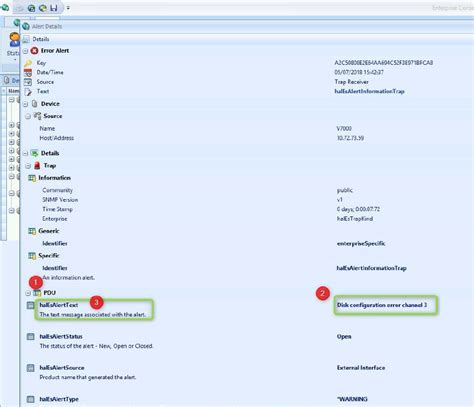
Task: Collapse the Error Alert section
Action: [x=25, y=51]
